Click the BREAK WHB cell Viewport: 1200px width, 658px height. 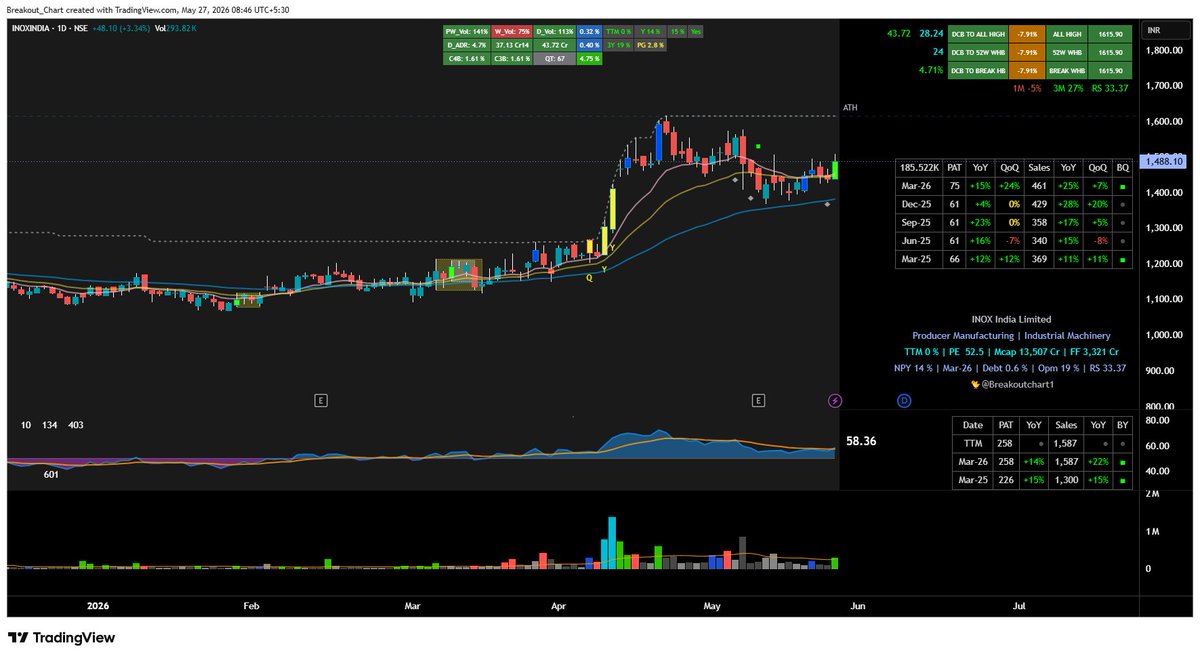point(1069,71)
